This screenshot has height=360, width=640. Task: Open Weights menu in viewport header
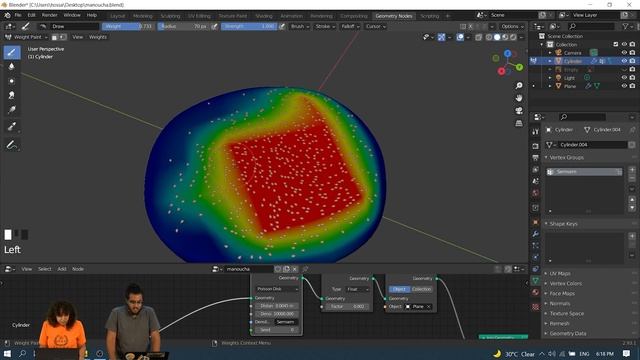[x=98, y=37]
